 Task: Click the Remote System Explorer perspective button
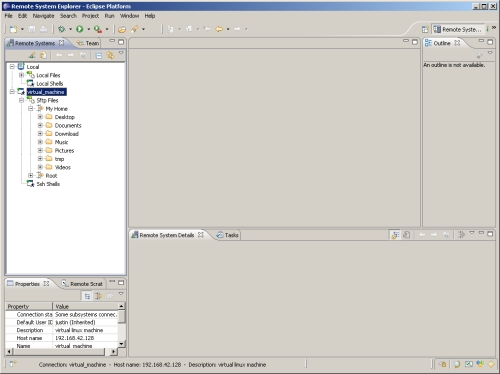[x=457, y=29]
